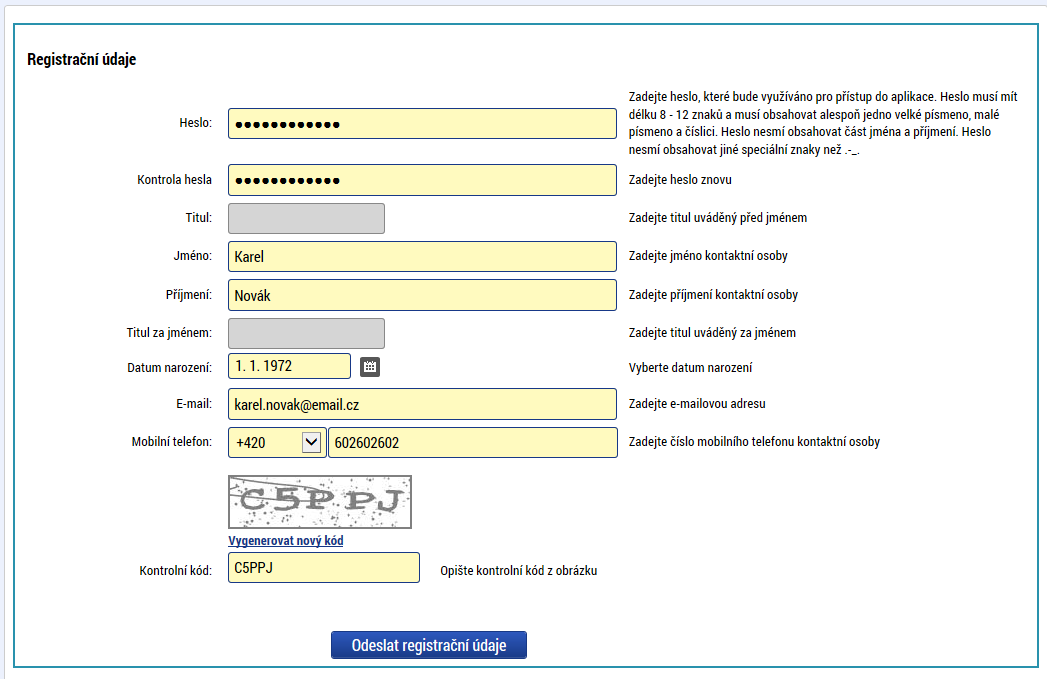The width and height of the screenshot is (1047, 679).
Task: Focus the E-mail field karel.novak@email.cz
Action: (422, 404)
